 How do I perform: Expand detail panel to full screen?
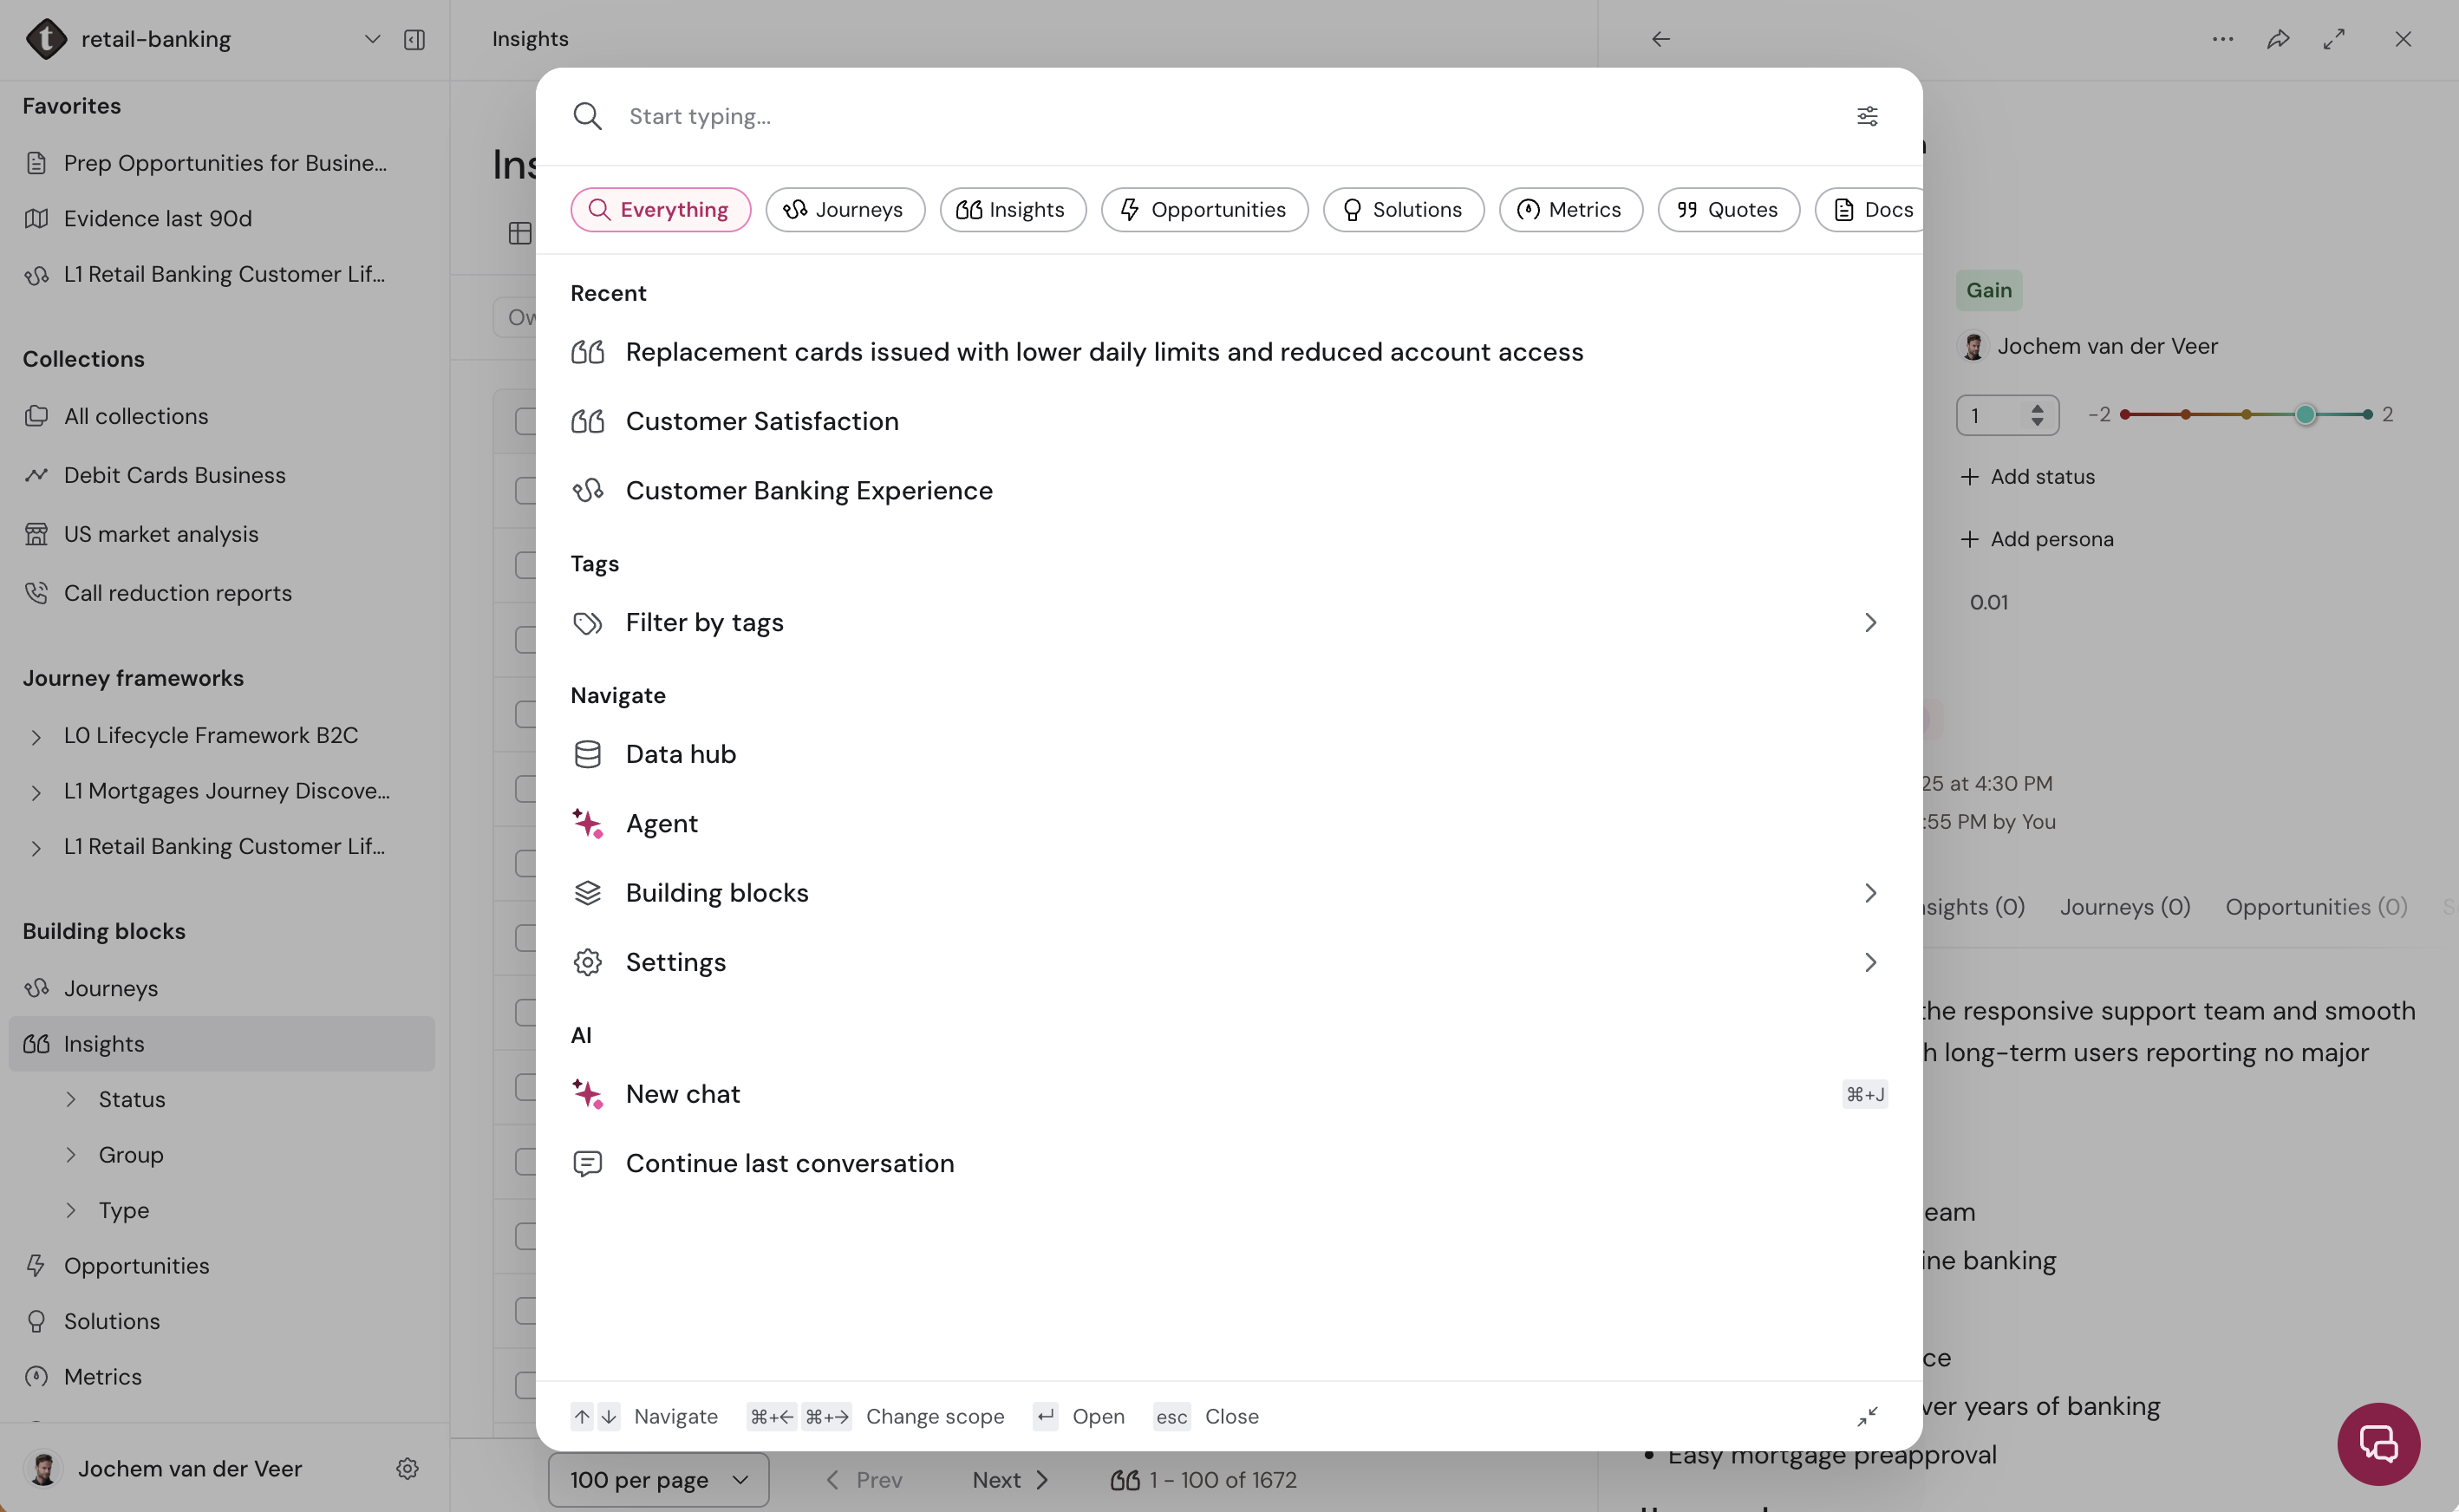2334,39
